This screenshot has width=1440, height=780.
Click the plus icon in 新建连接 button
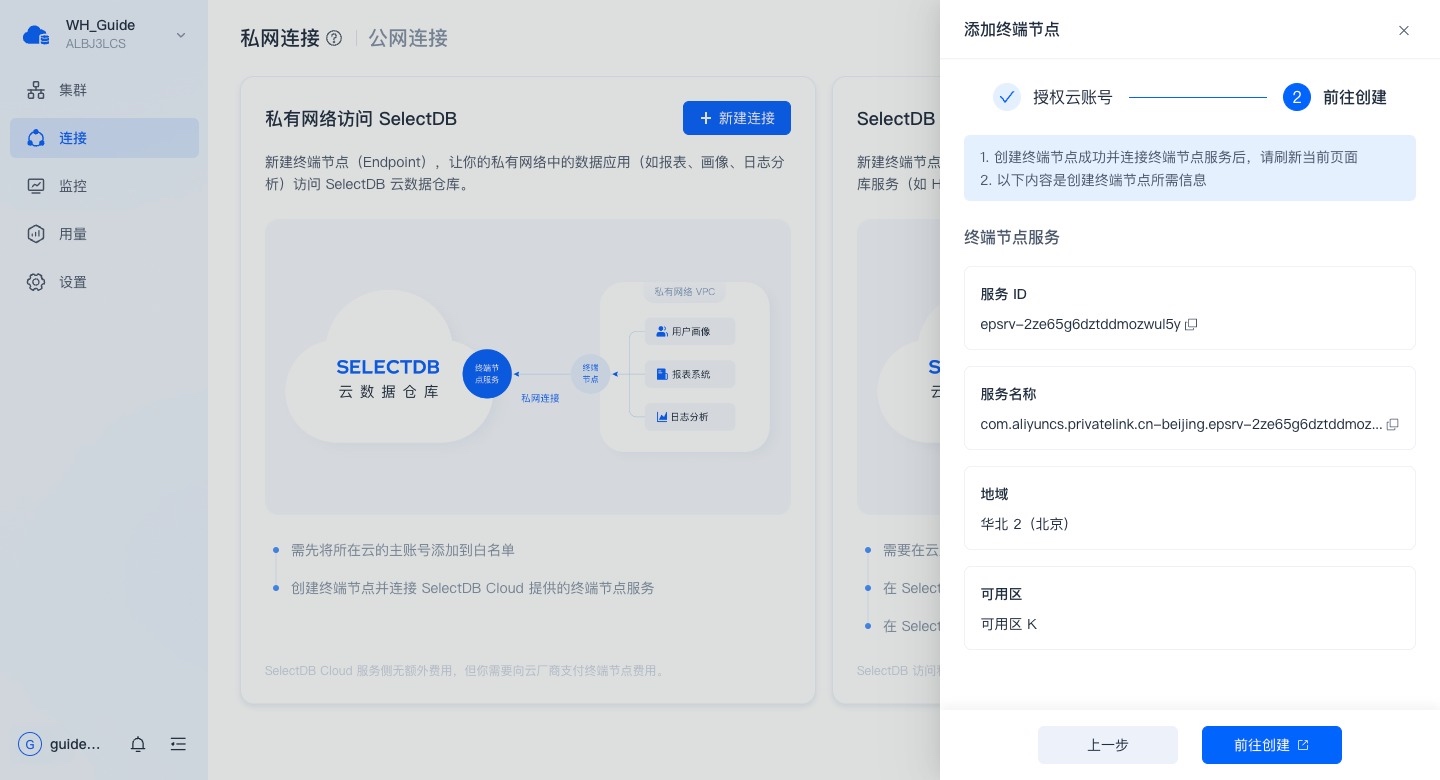click(706, 118)
